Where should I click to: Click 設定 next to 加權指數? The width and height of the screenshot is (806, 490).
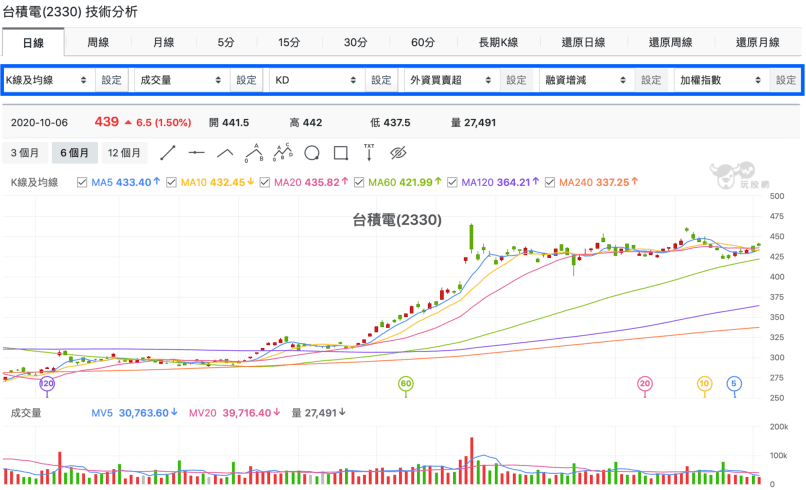tap(786, 80)
